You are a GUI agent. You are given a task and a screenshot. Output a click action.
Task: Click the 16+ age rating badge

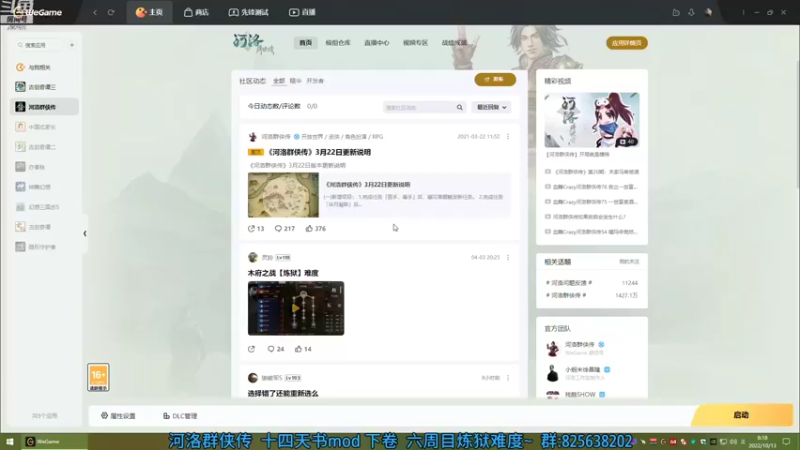coord(98,378)
